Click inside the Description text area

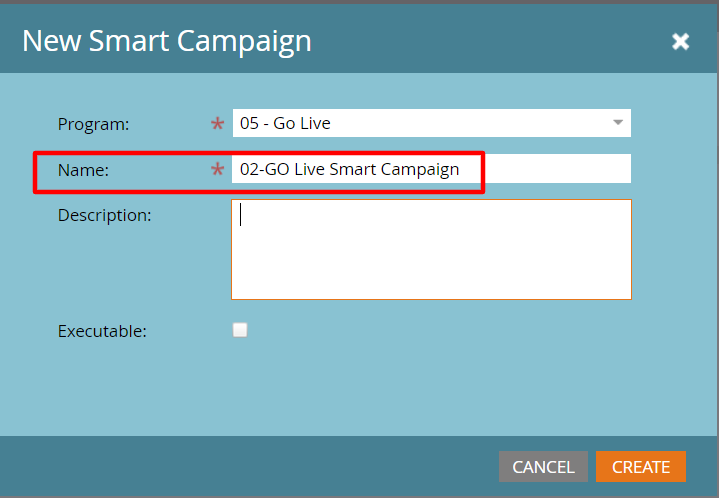[x=431, y=249]
